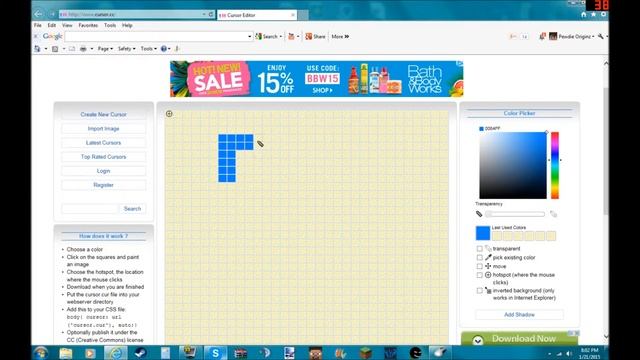
Task: Enable the hotspot checkbox
Action: [x=480, y=275]
